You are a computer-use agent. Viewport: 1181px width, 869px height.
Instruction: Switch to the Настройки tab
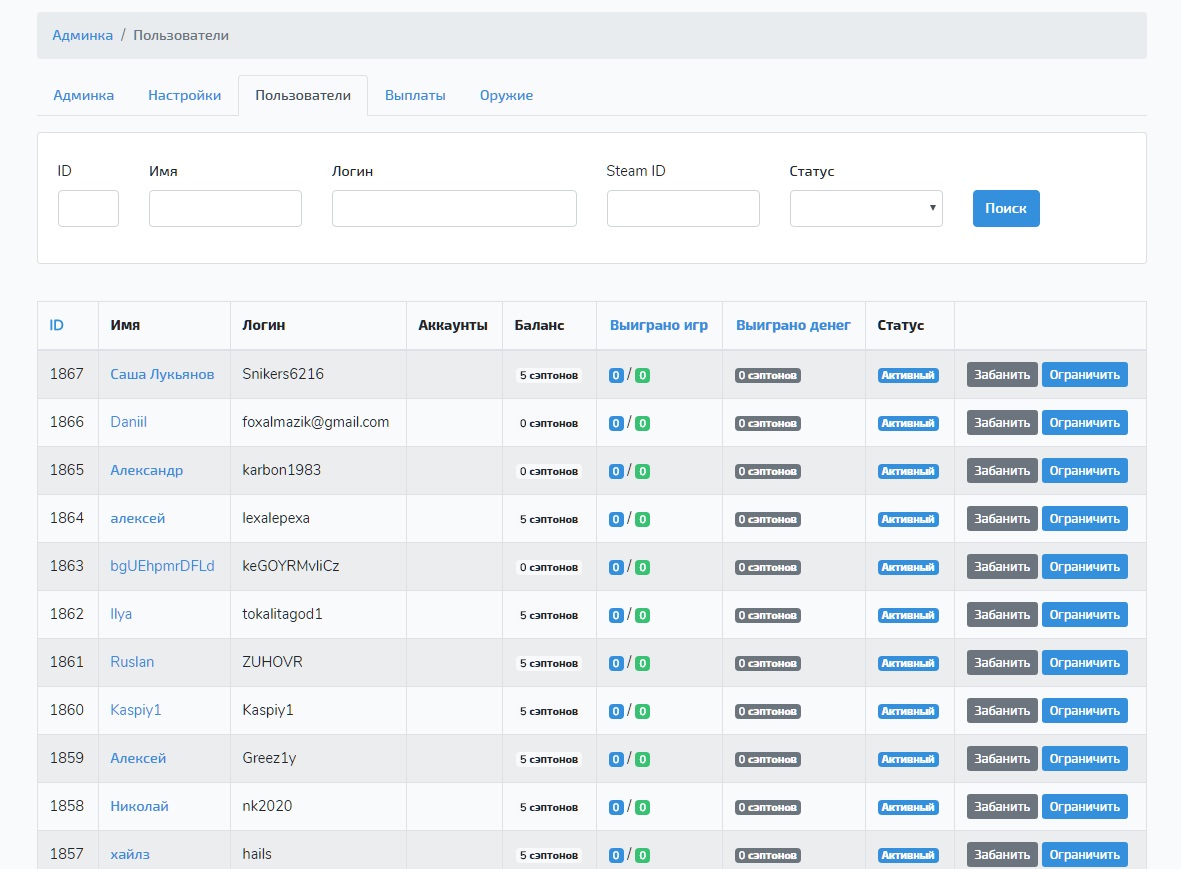[x=185, y=96]
